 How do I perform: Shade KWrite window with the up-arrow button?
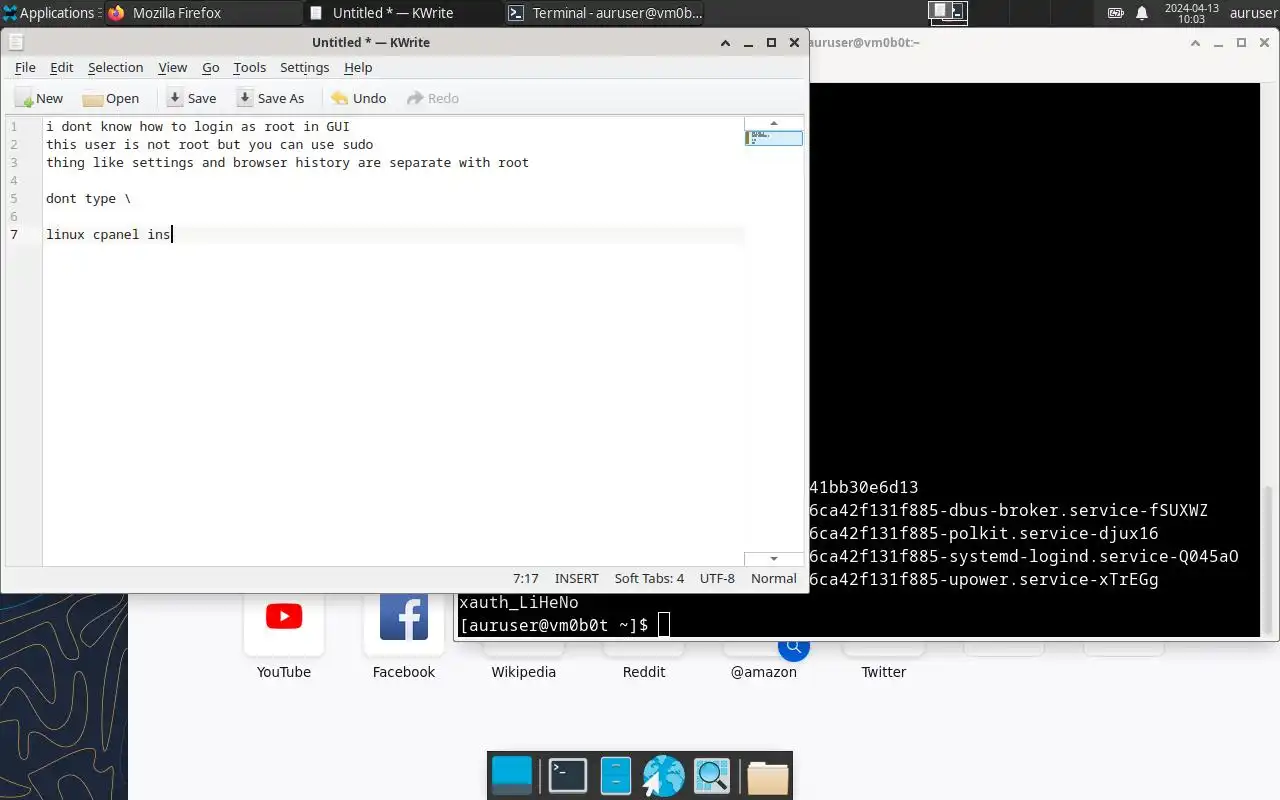[x=726, y=43]
